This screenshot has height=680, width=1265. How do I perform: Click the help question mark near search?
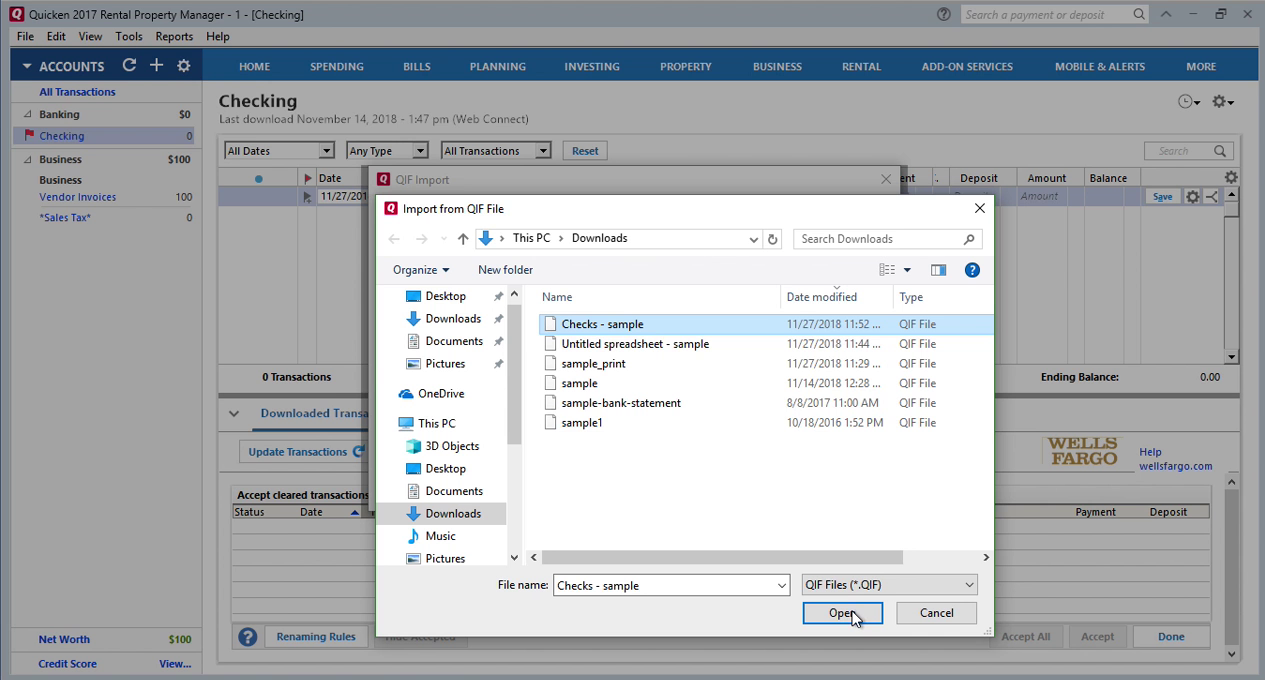click(944, 14)
